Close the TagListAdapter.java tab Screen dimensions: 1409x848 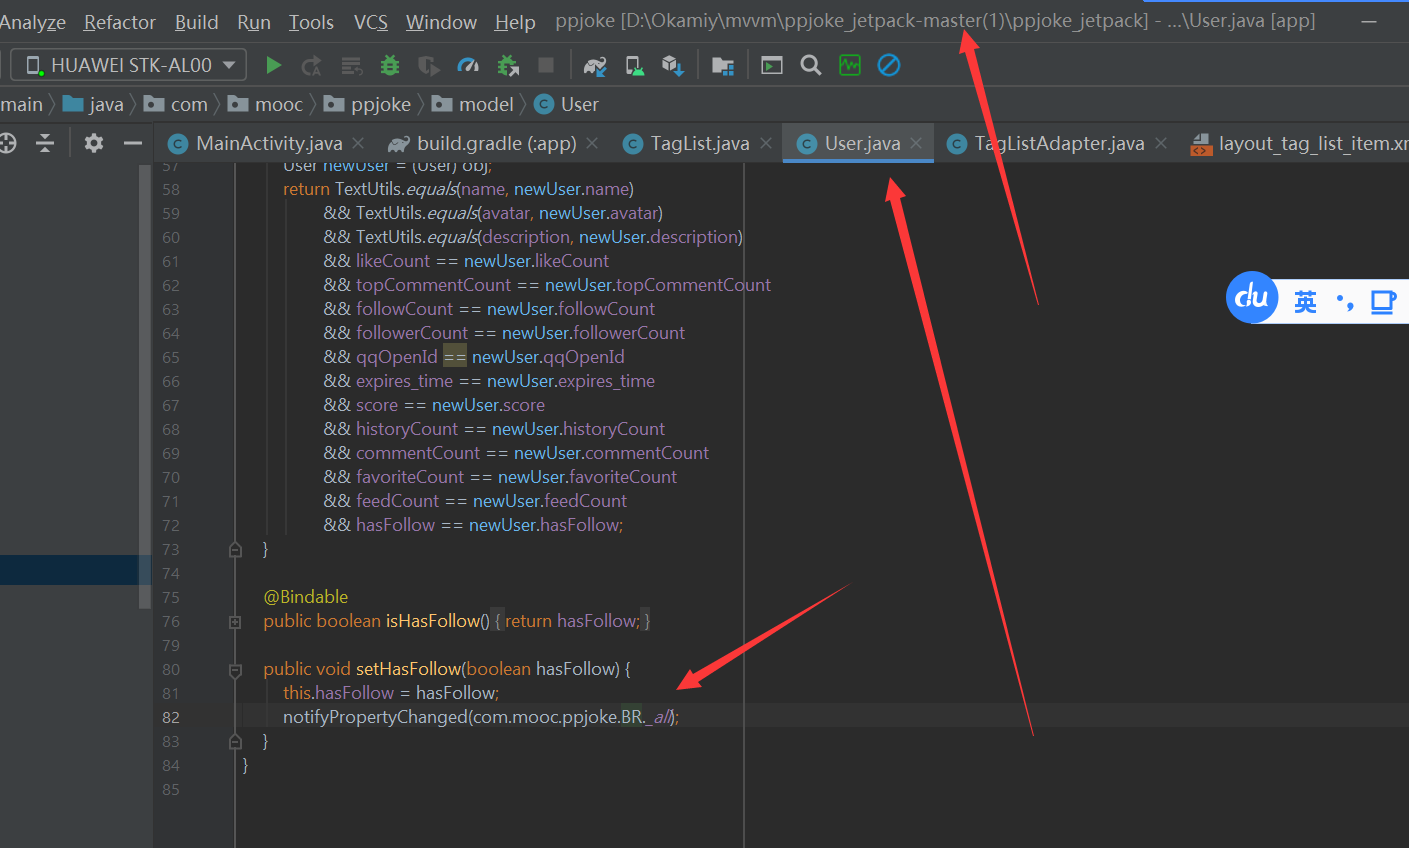[1161, 143]
